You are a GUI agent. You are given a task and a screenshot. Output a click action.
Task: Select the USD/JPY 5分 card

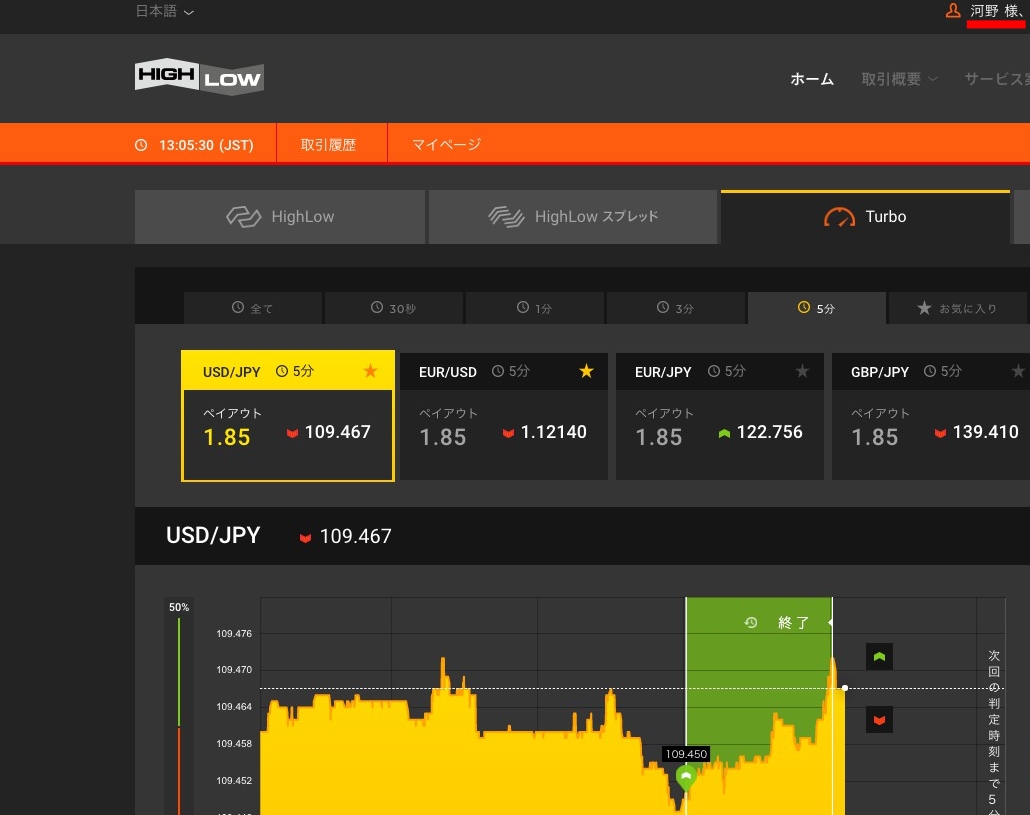pos(288,416)
